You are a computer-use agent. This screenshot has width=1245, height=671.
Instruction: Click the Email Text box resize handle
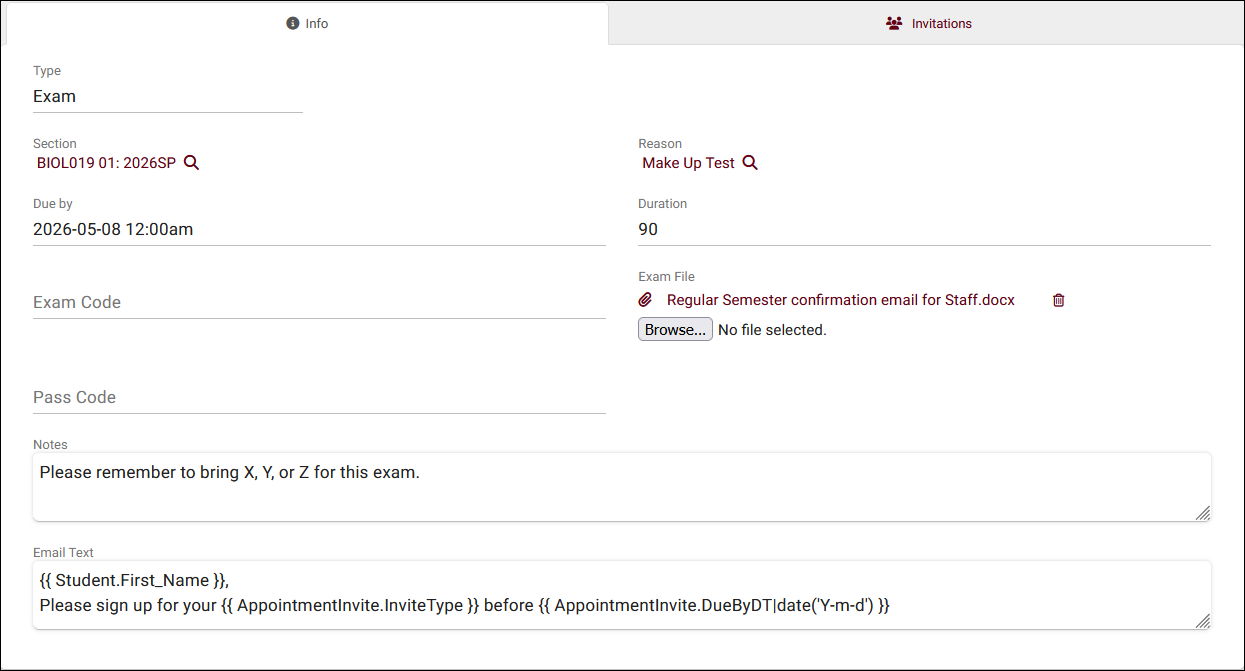coord(1203,621)
